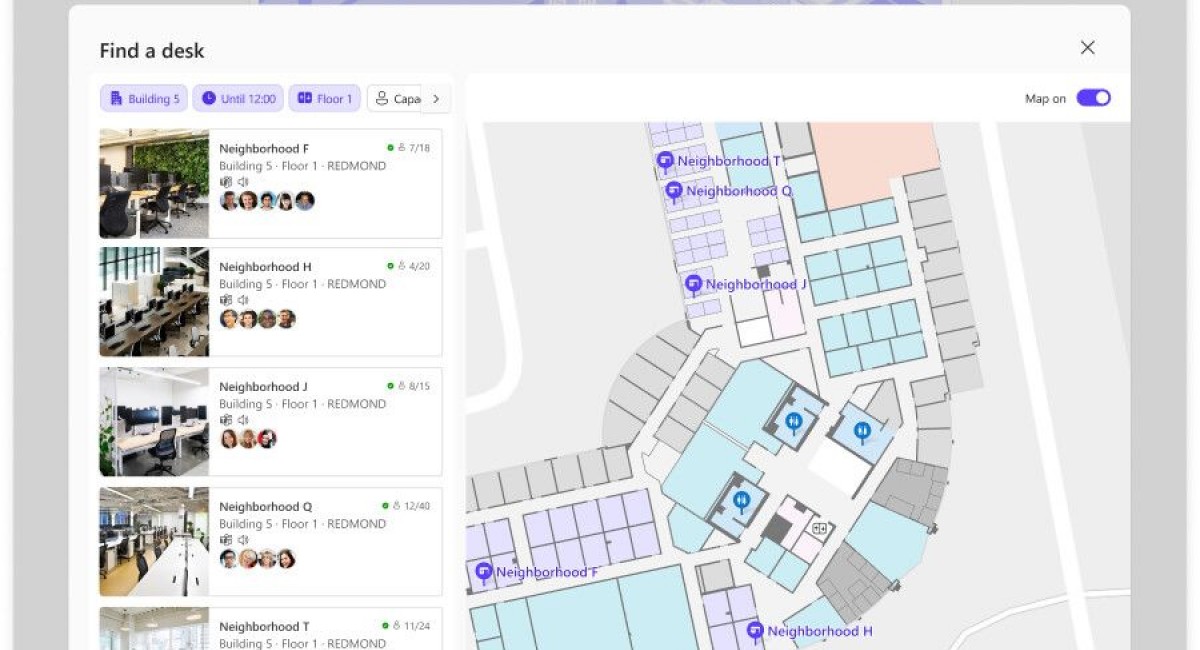The height and width of the screenshot is (650, 1200).
Task: Open the Building 5 filter chip
Action: pyautogui.click(x=143, y=98)
